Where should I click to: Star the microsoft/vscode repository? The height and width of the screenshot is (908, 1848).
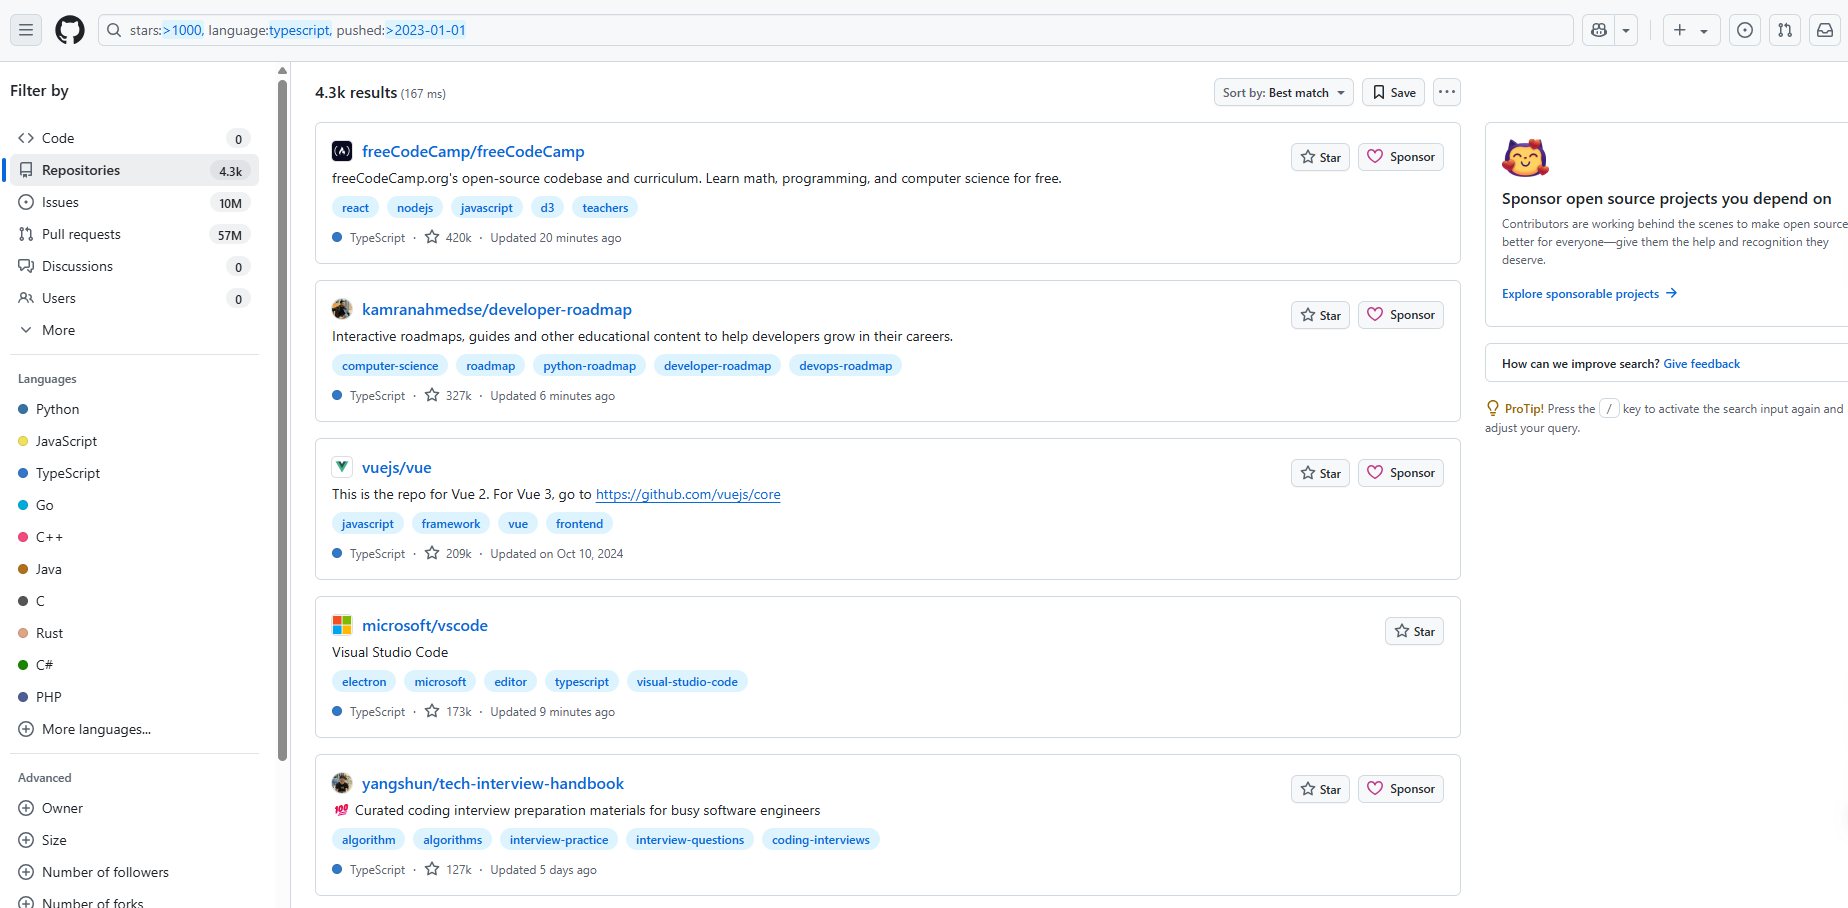tap(1414, 631)
